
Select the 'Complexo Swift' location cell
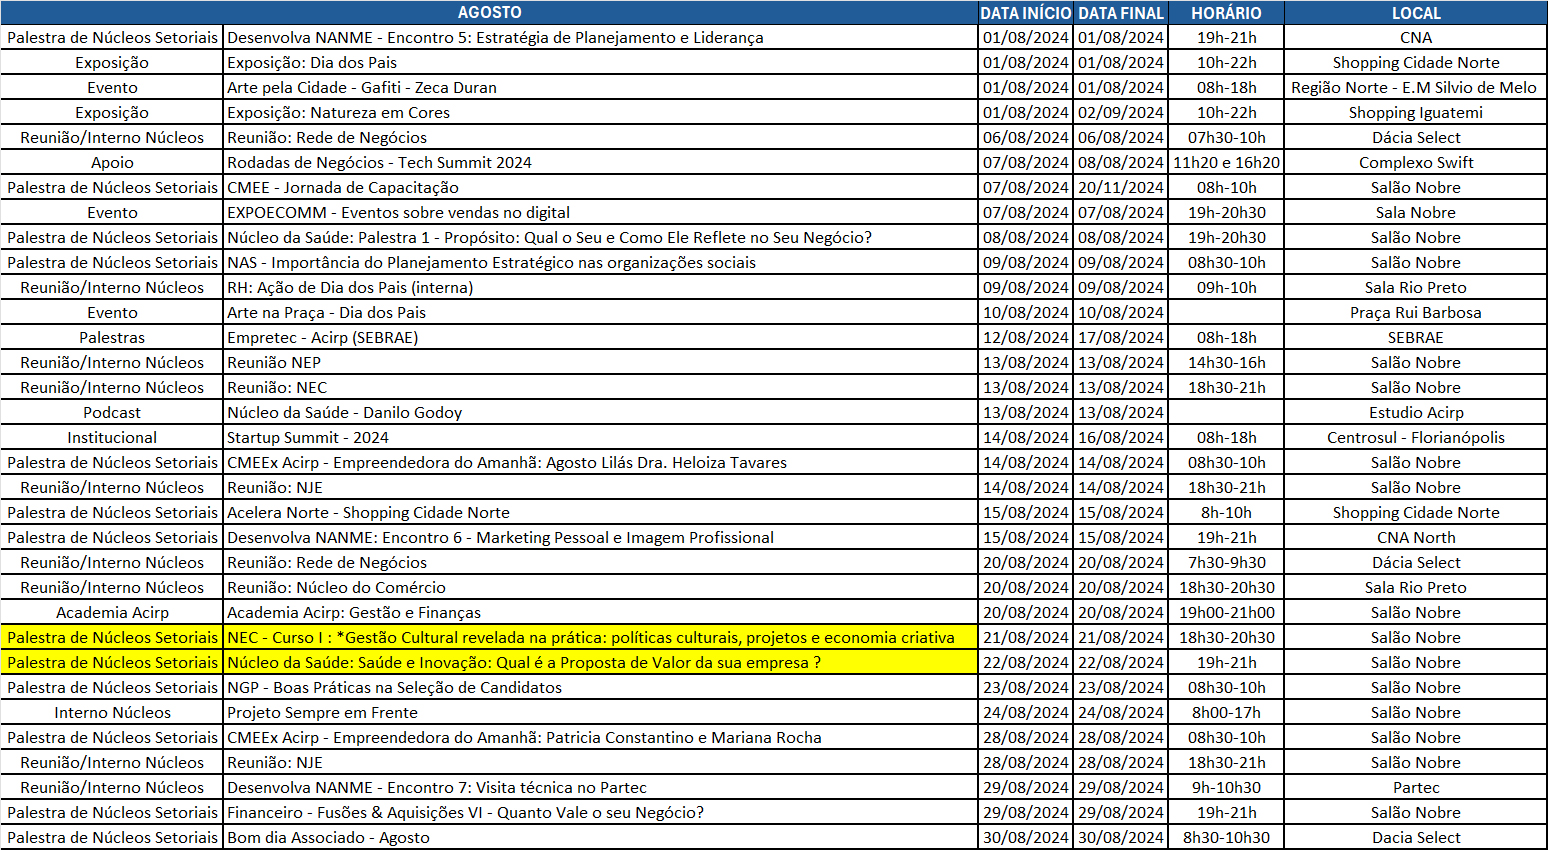click(x=1416, y=162)
